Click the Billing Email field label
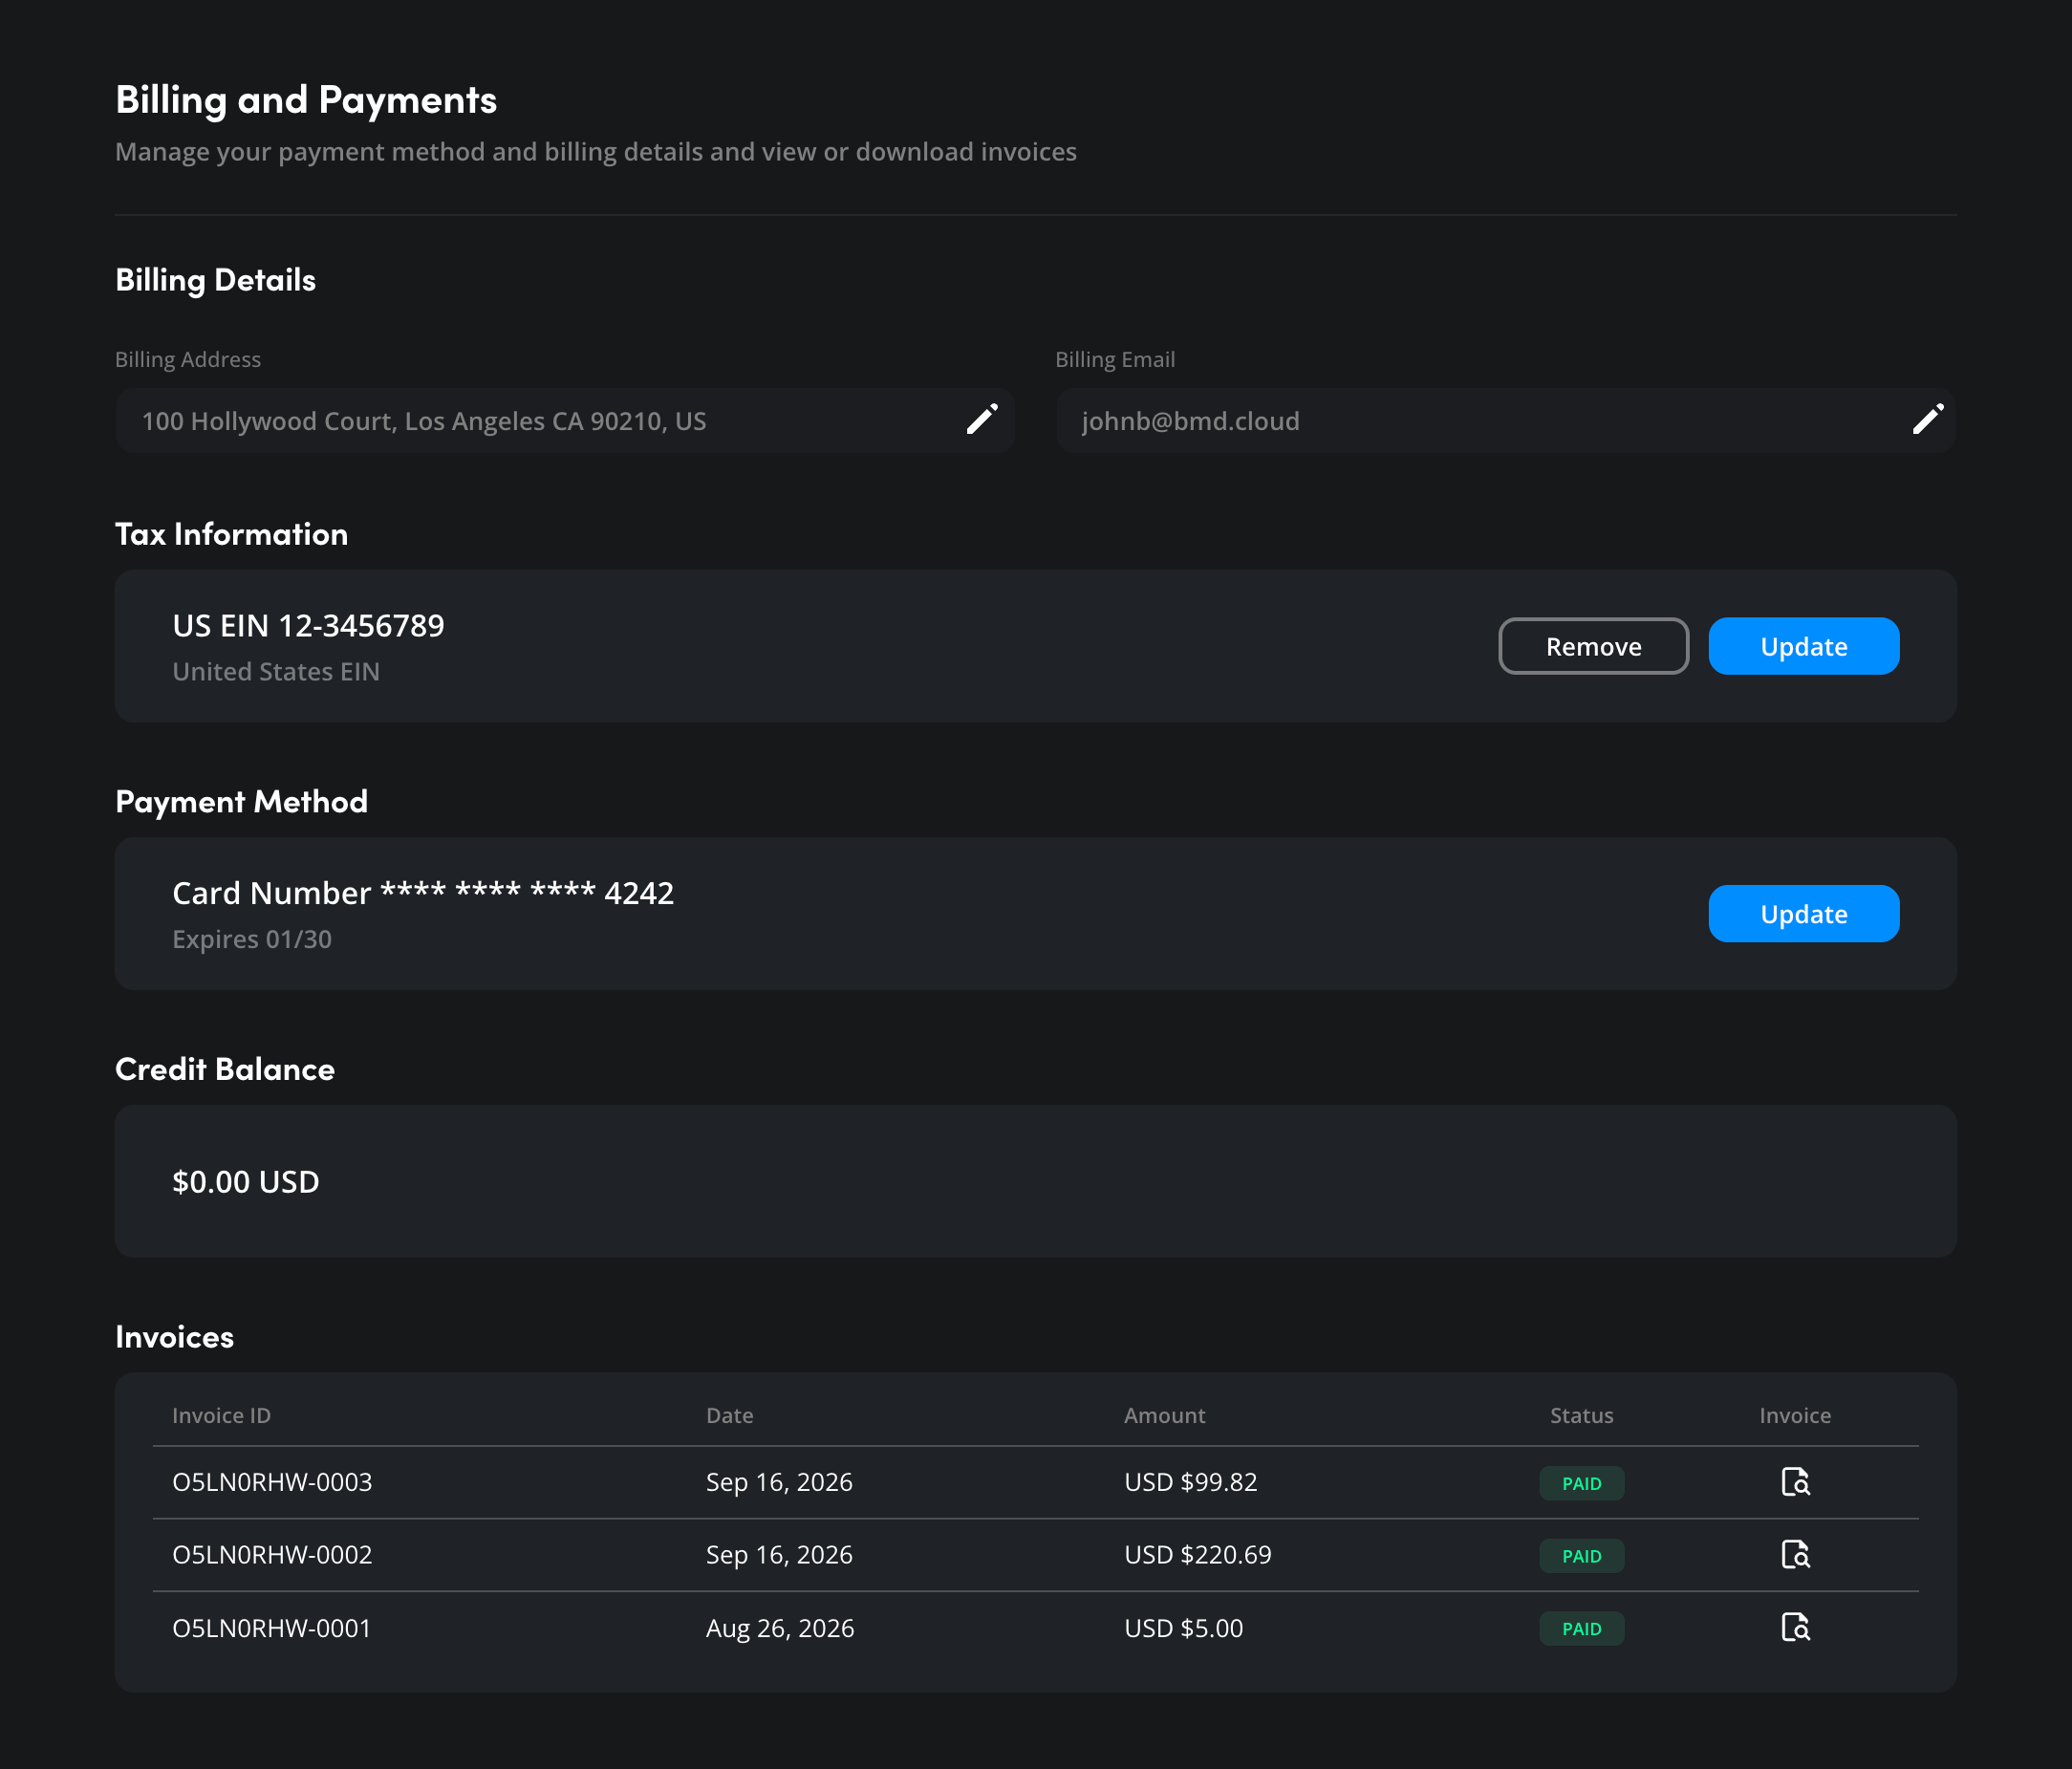2072x1769 pixels. click(x=1115, y=359)
